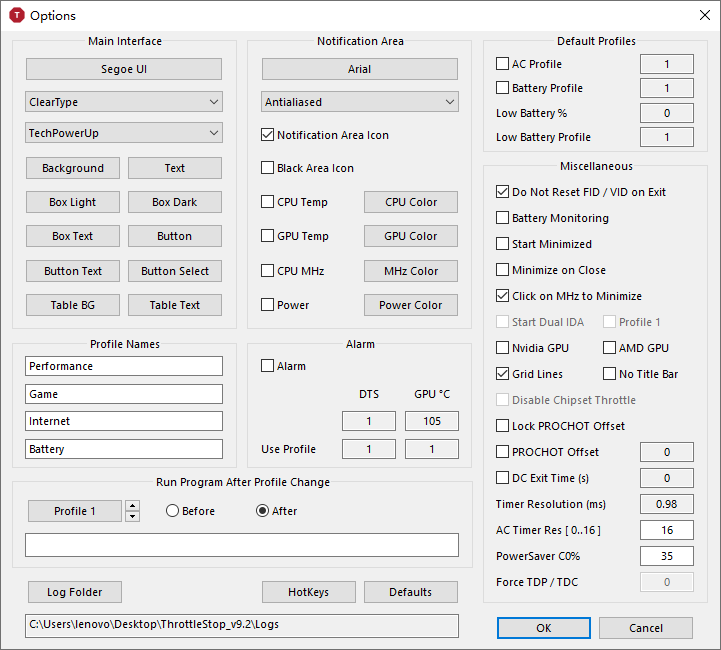
Task: Click the Profile 1 spinner arrows
Action: click(132, 511)
